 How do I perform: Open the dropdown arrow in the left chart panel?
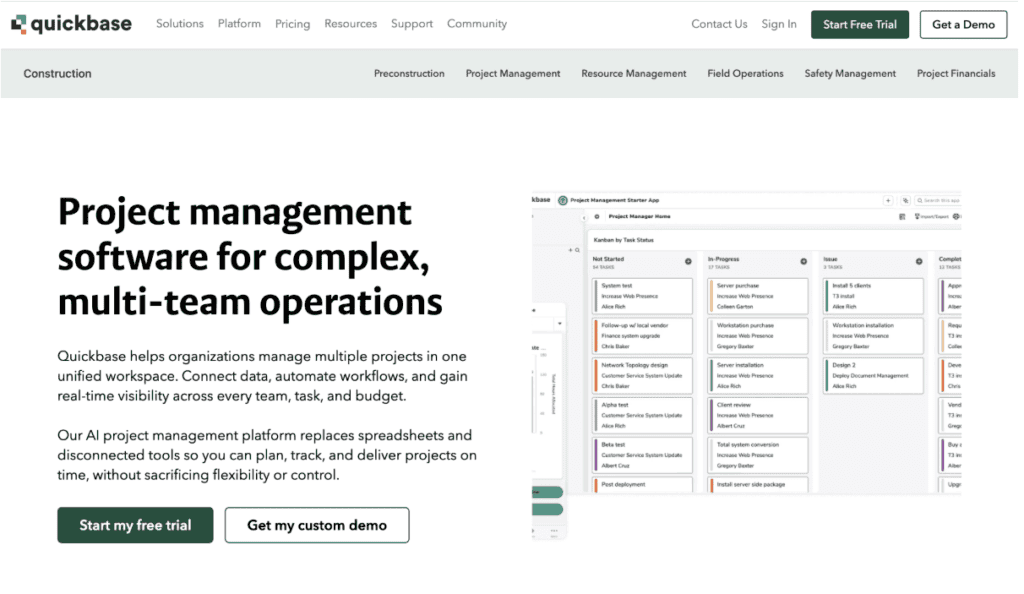pyautogui.click(x=558, y=323)
